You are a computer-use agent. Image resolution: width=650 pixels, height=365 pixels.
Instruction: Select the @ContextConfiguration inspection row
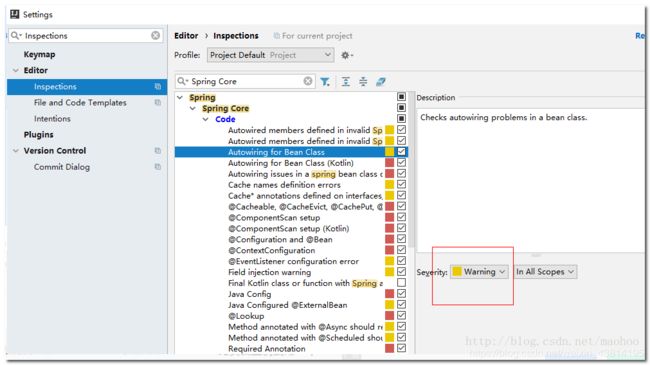(272, 250)
